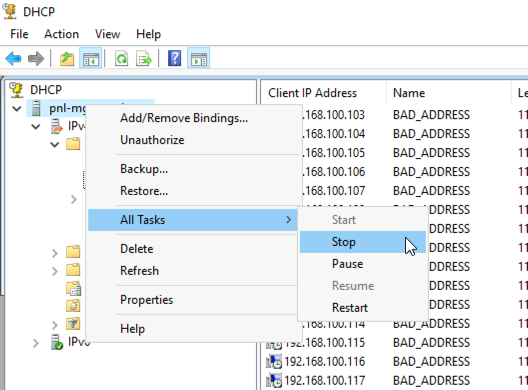Click the IPv4 node icon in tree
528x390 pixels.
coord(57,126)
